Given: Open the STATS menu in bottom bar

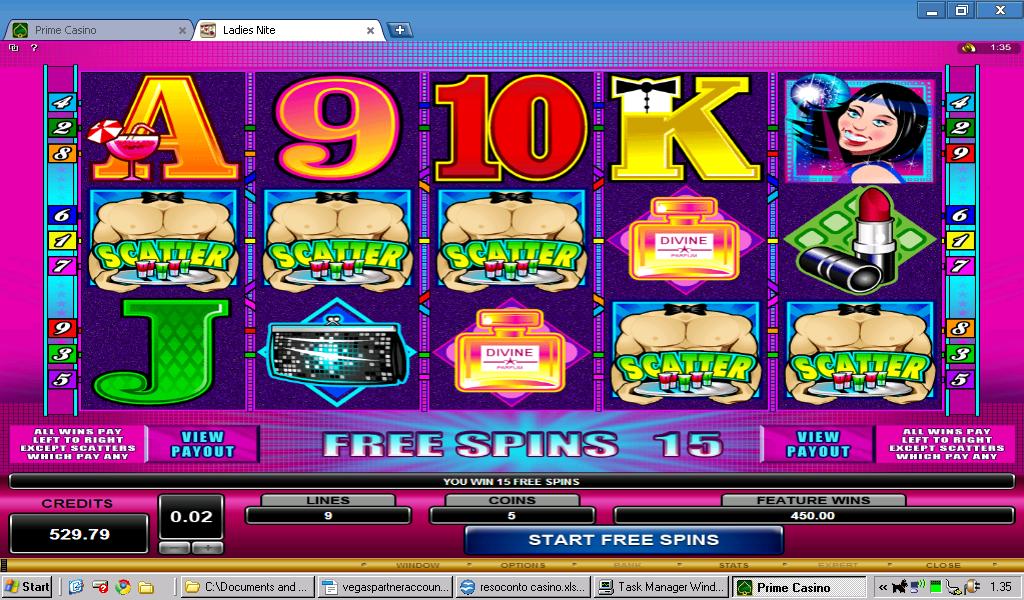Looking at the screenshot, I should click(733, 565).
